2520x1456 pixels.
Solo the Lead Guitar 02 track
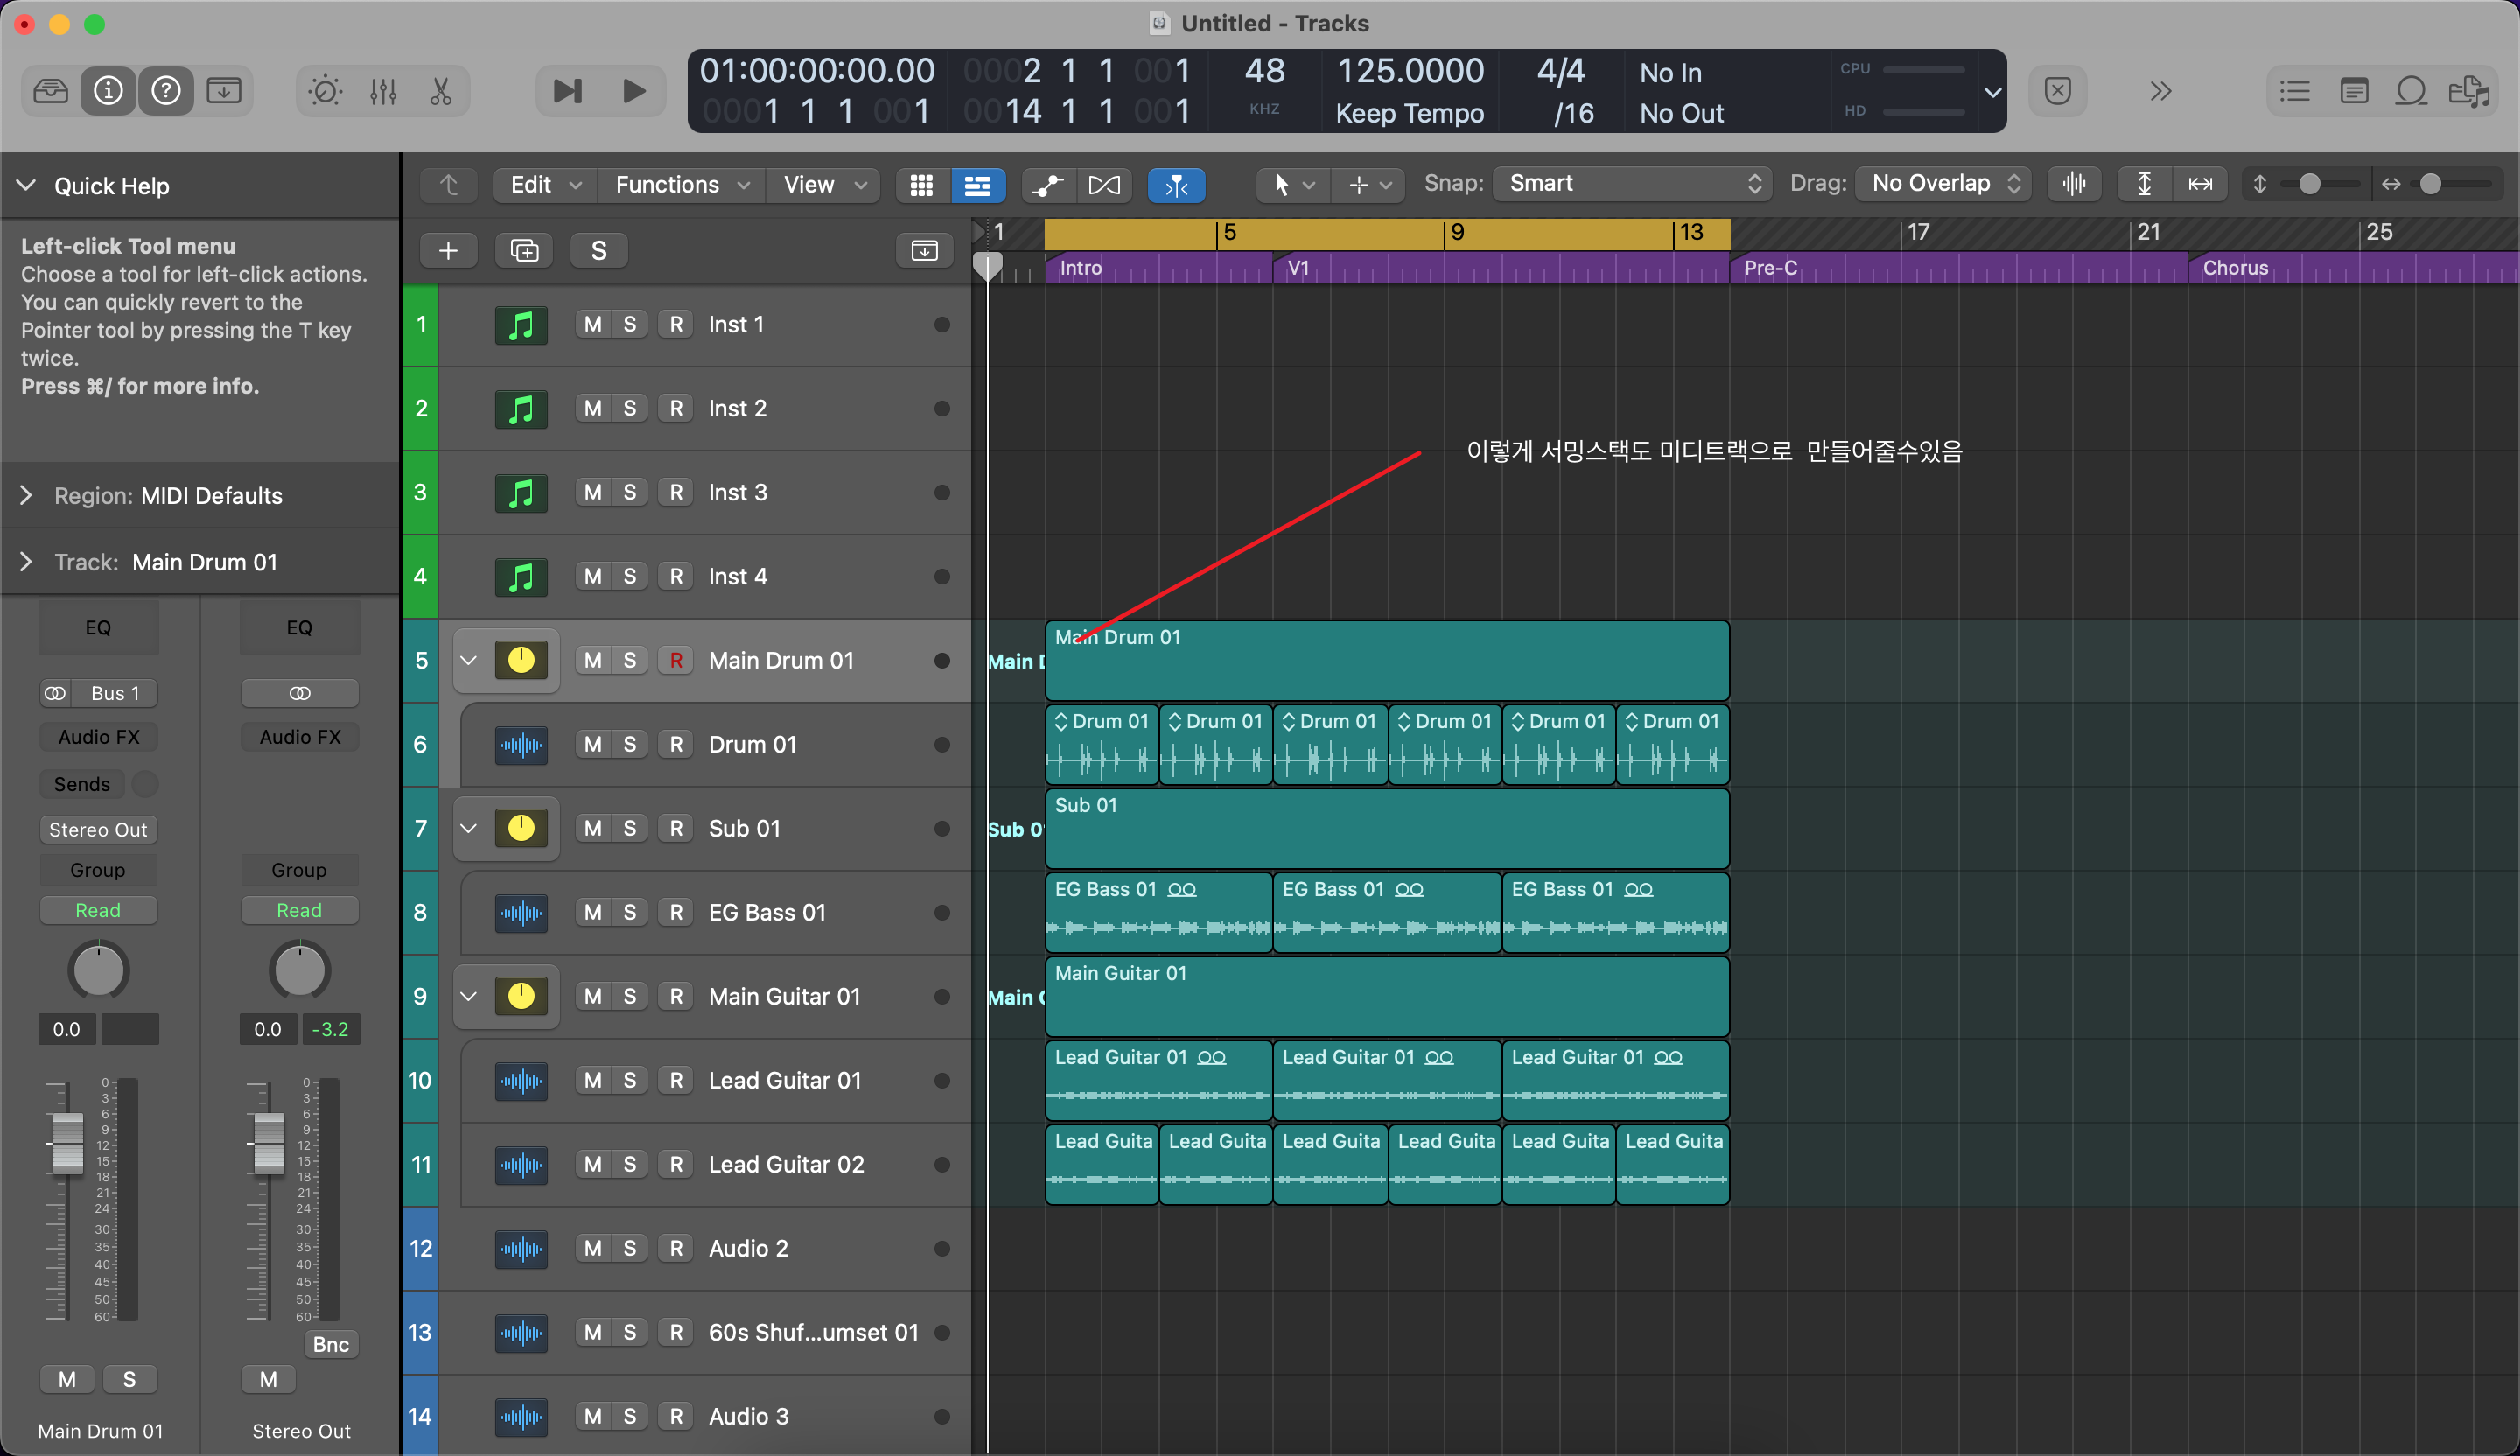click(x=630, y=1164)
